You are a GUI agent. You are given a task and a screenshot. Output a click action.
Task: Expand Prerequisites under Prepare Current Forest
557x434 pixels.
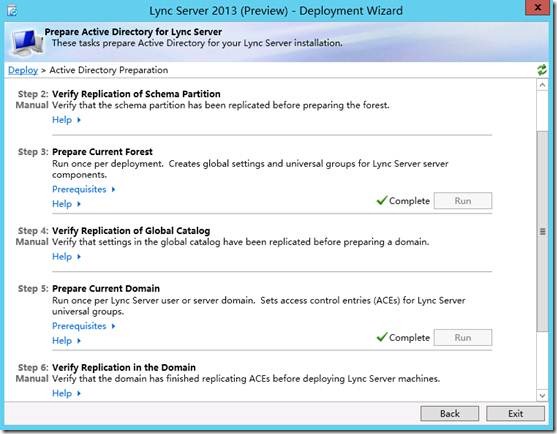pos(83,189)
